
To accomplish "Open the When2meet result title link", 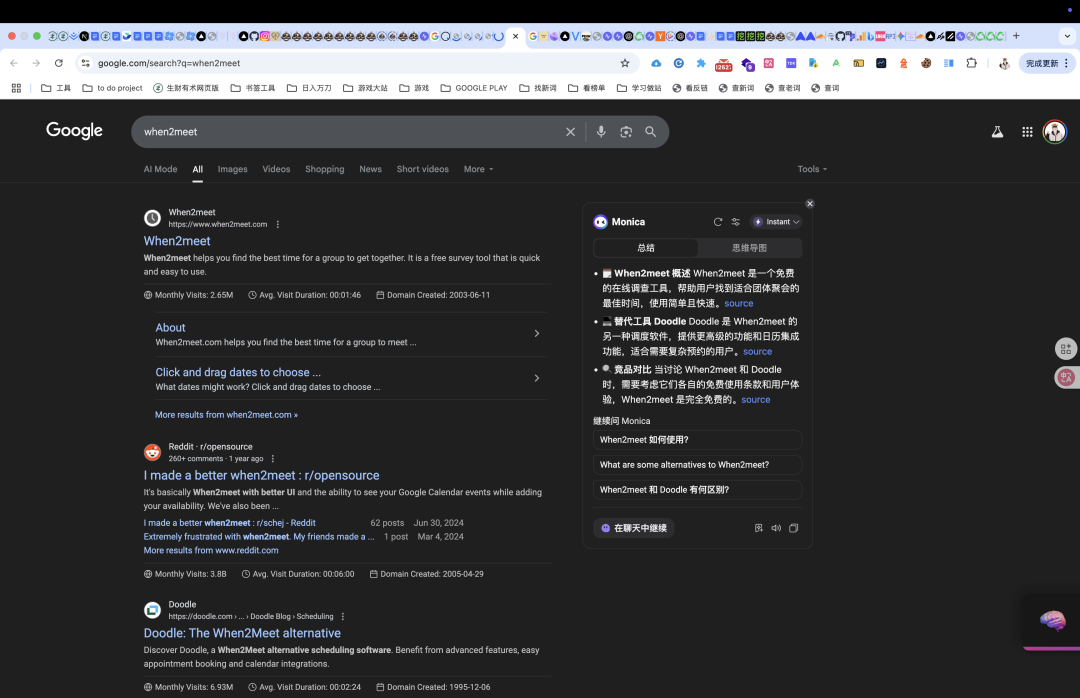I will [177, 241].
